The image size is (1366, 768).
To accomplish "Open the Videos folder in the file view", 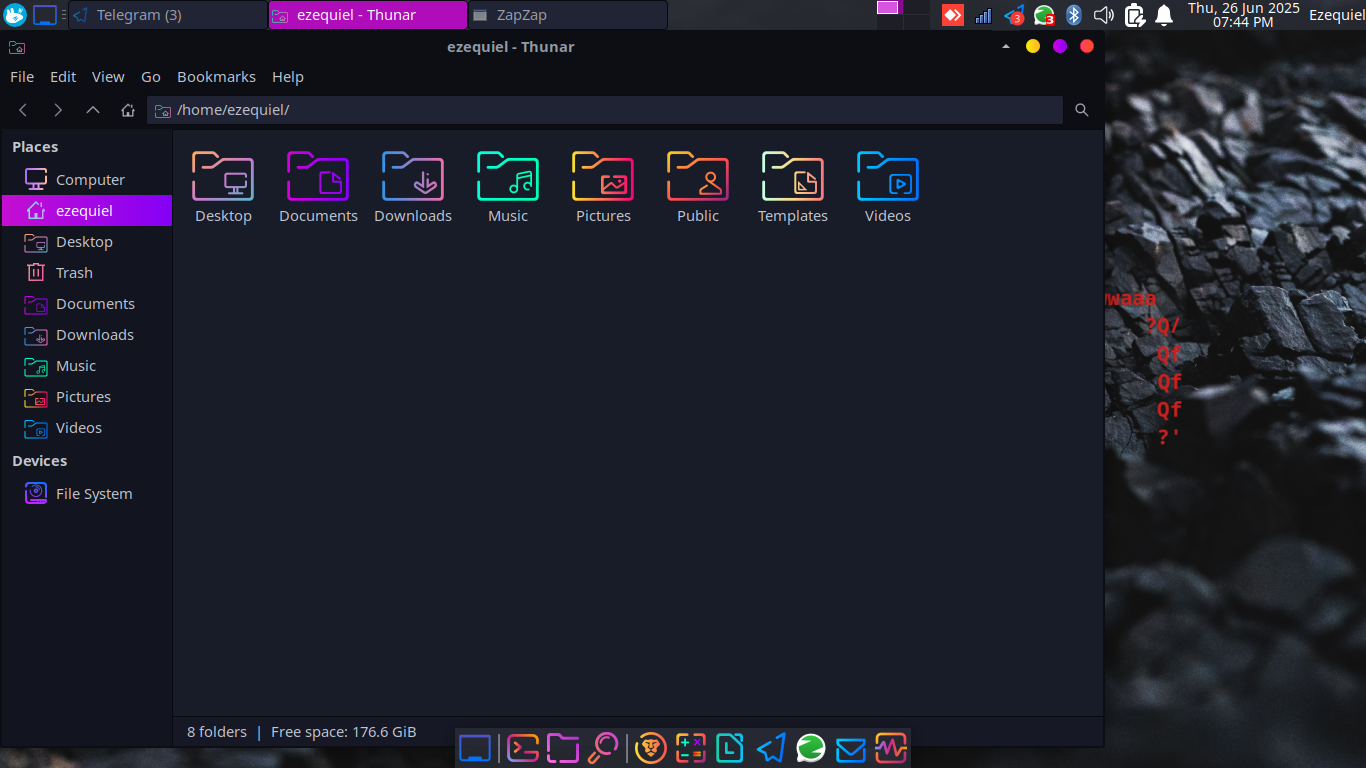I will point(888,188).
